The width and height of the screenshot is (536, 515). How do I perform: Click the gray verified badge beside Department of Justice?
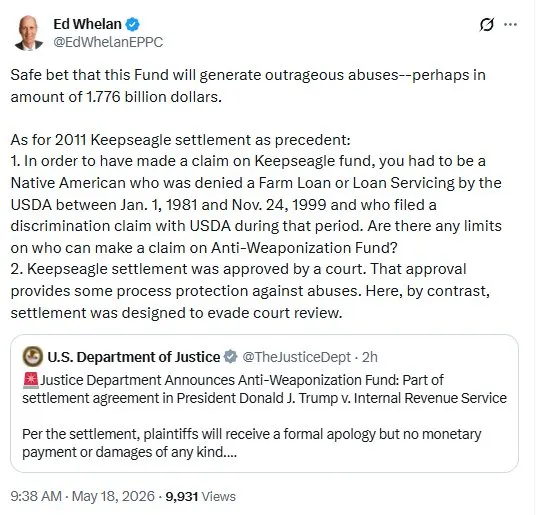pyautogui.click(x=230, y=356)
